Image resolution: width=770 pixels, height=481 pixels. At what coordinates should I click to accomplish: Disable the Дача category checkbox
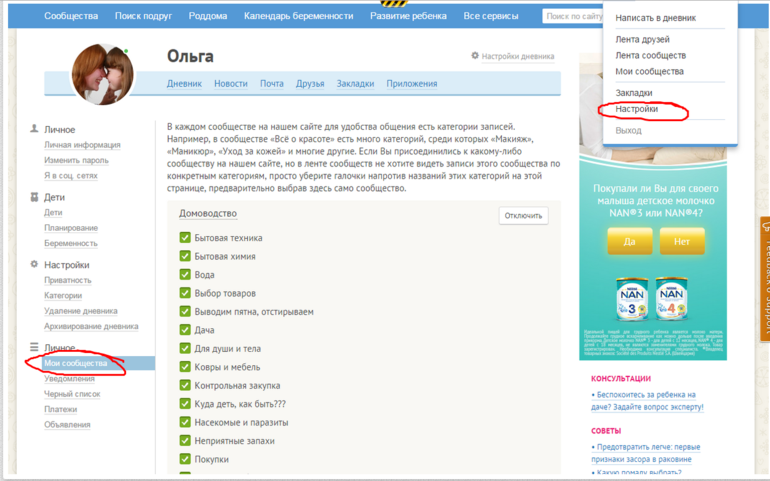click(x=185, y=330)
